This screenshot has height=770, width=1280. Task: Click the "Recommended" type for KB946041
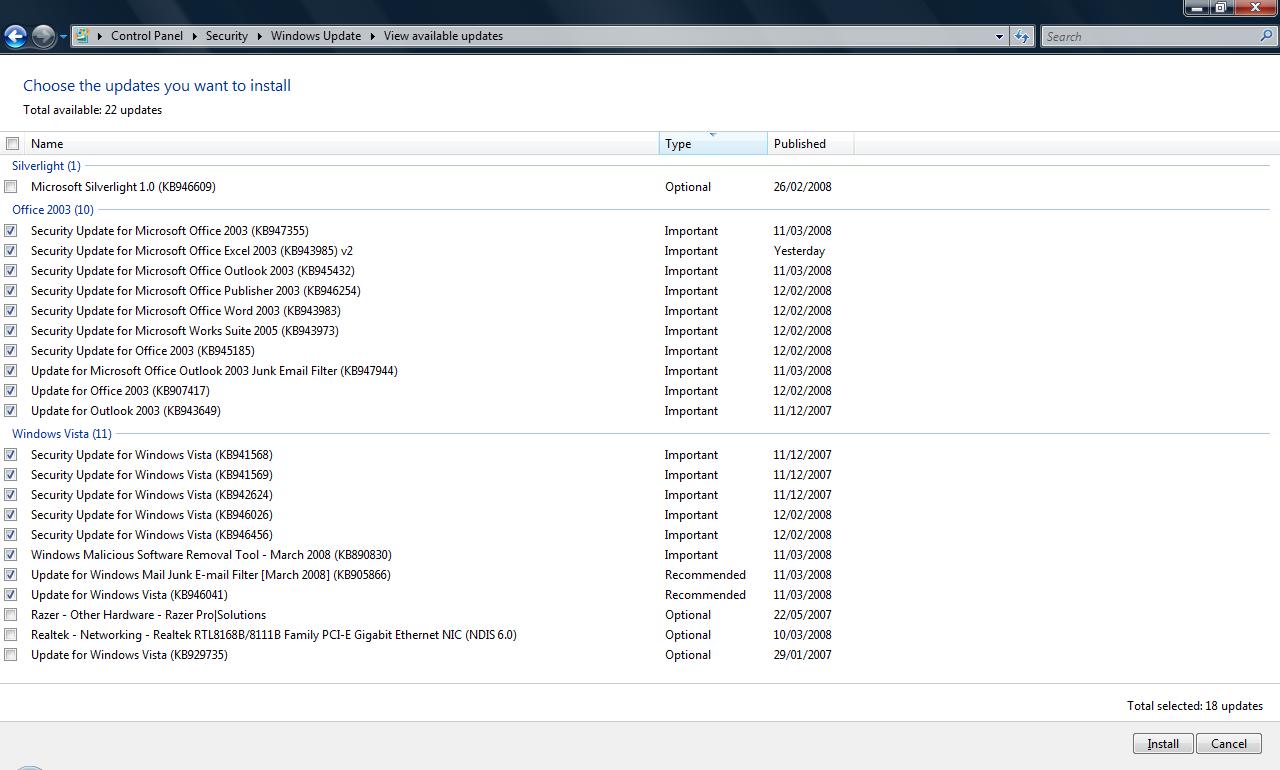click(x=705, y=595)
